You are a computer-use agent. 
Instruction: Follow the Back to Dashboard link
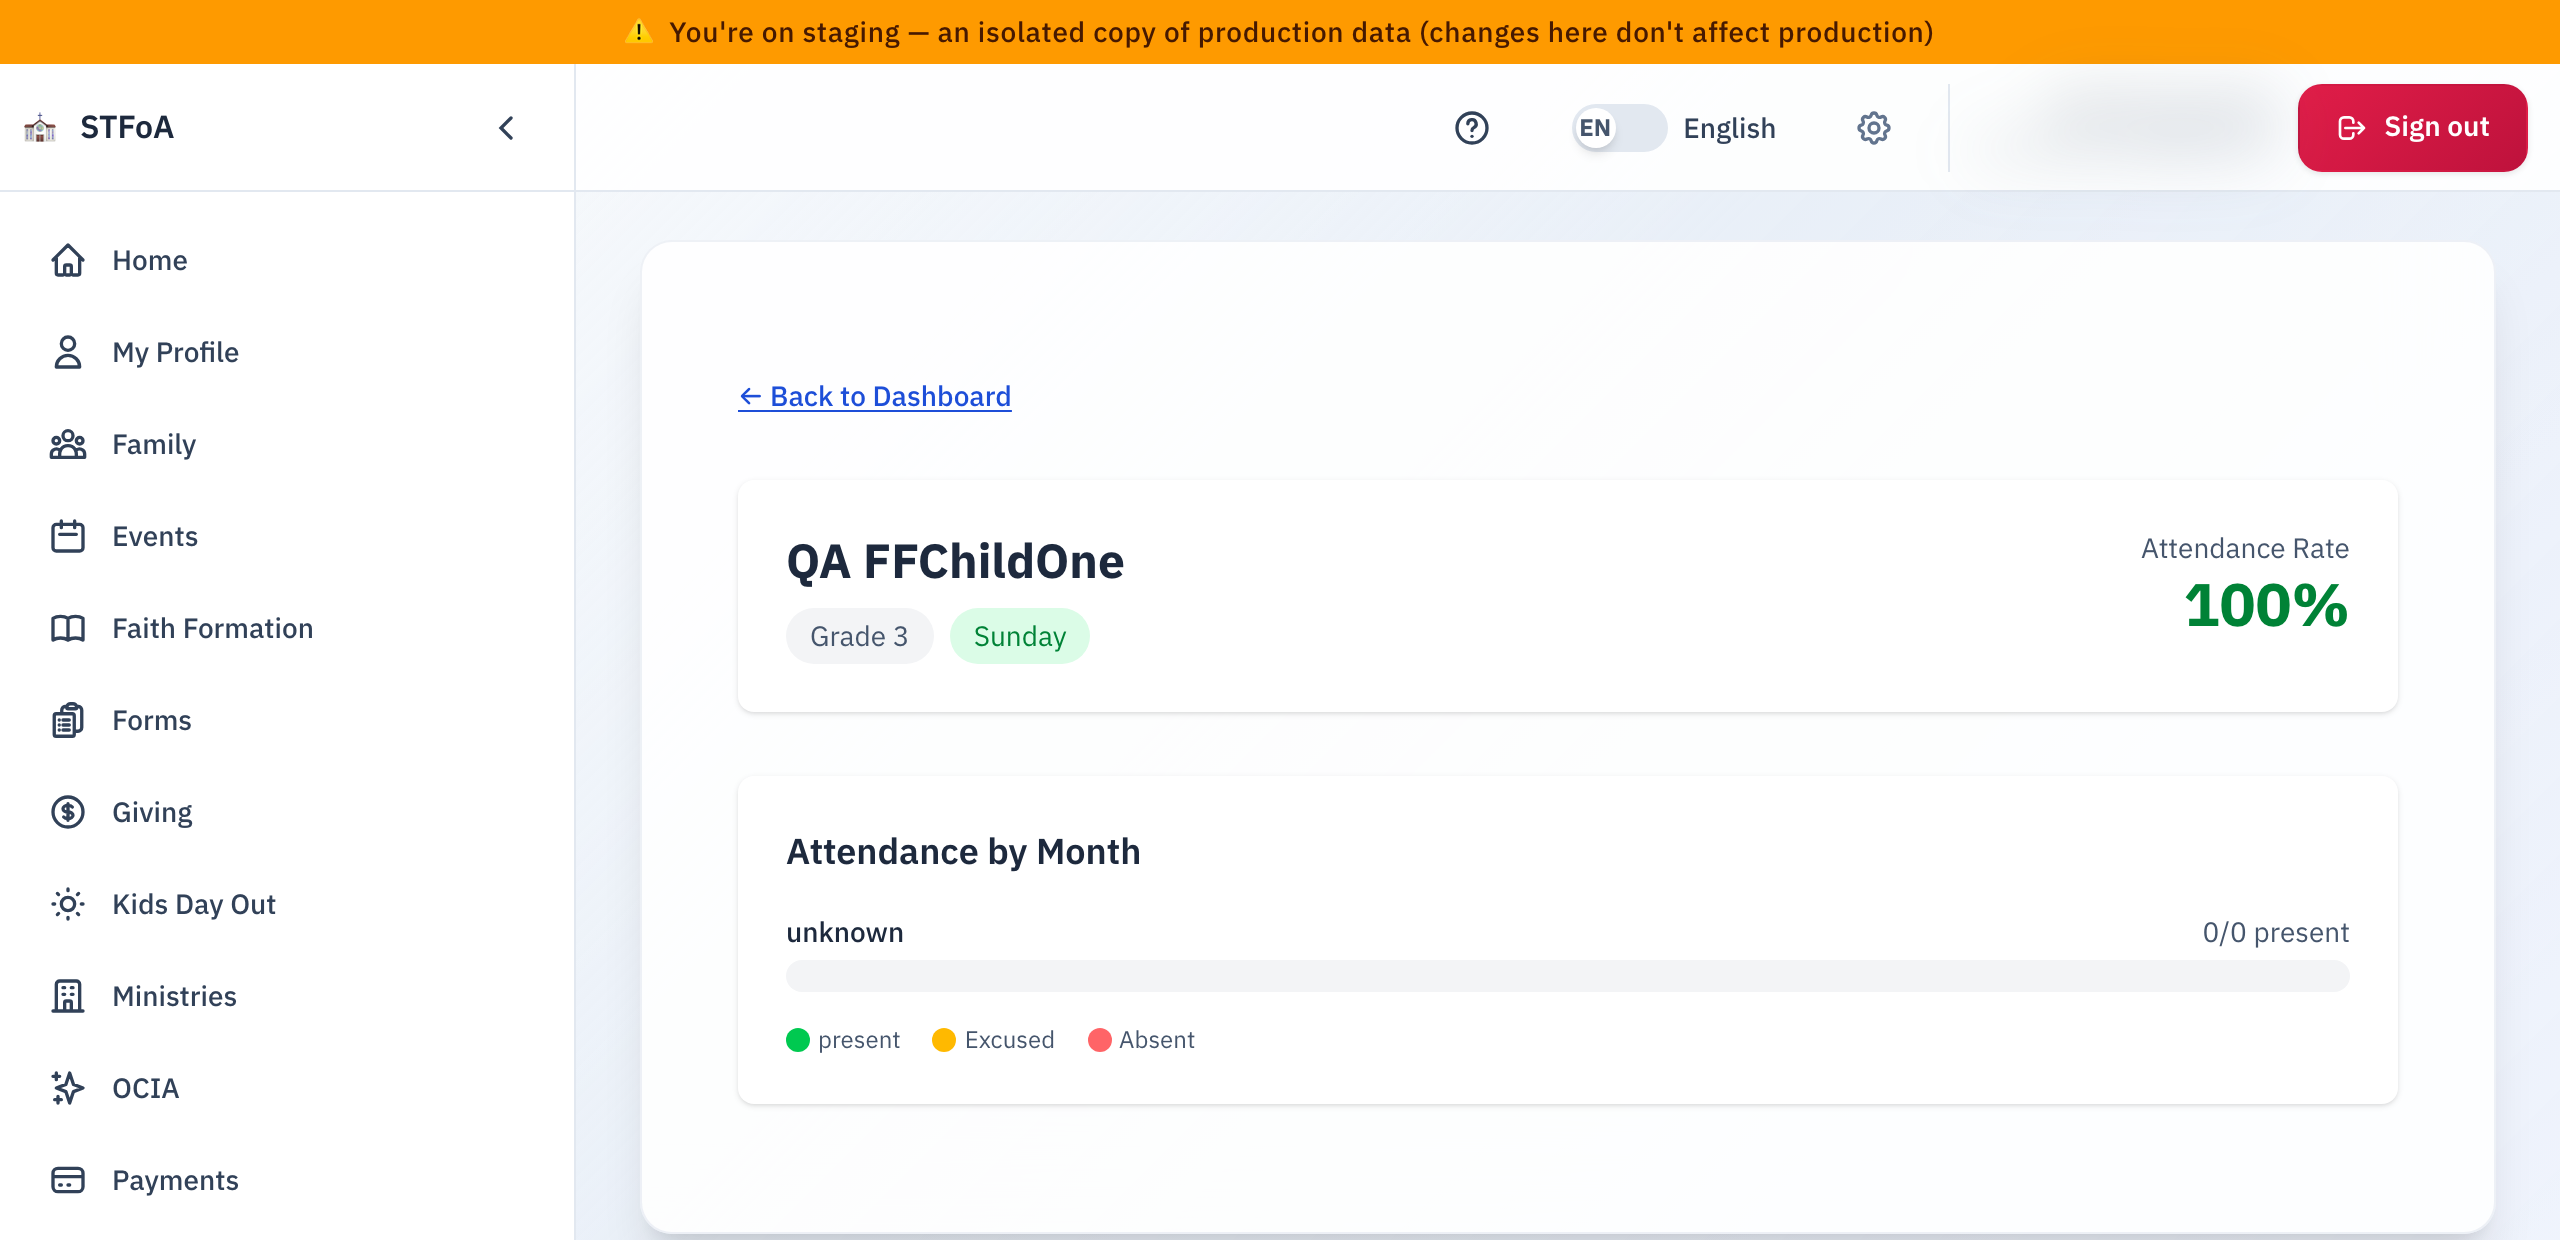(875, 396)
